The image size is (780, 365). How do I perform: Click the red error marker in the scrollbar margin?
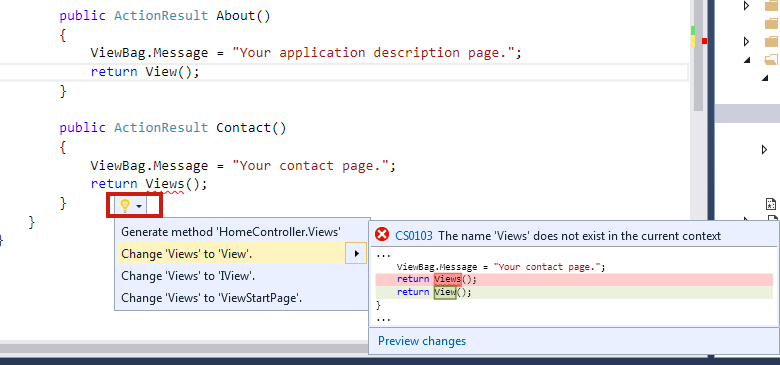click(704, 41)
